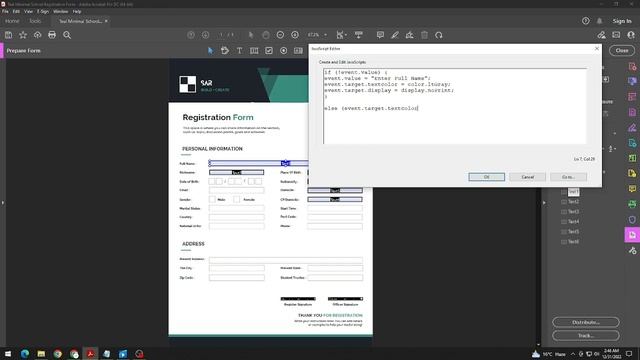
Task: Select the Add List box tool
Action: click(x=298, y=51)
